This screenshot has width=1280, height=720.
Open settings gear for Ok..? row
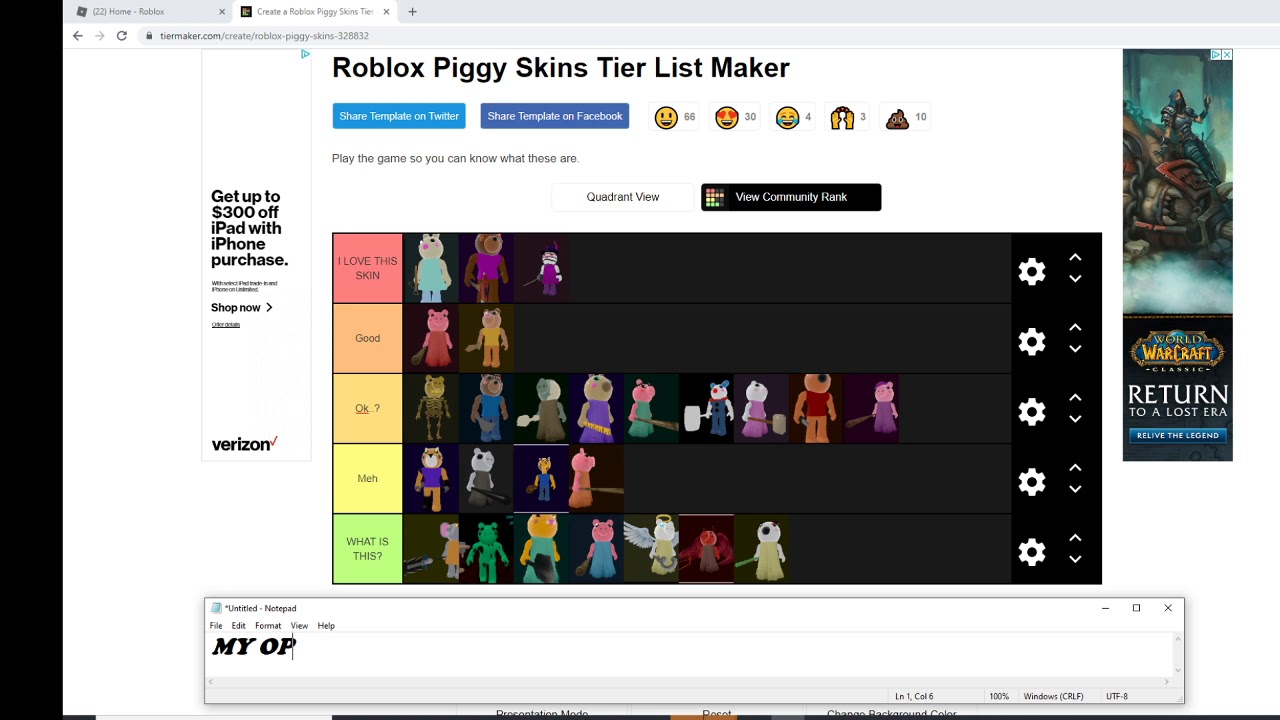(x=1031, y=412)
